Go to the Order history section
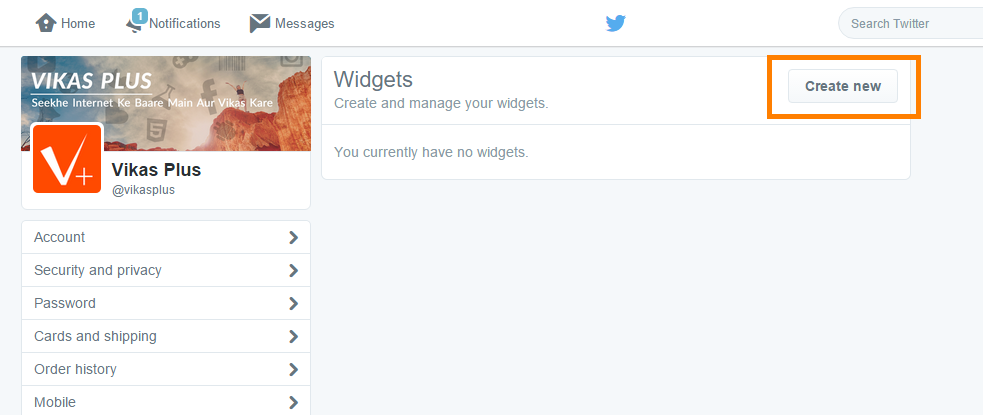 pos(166,369)
